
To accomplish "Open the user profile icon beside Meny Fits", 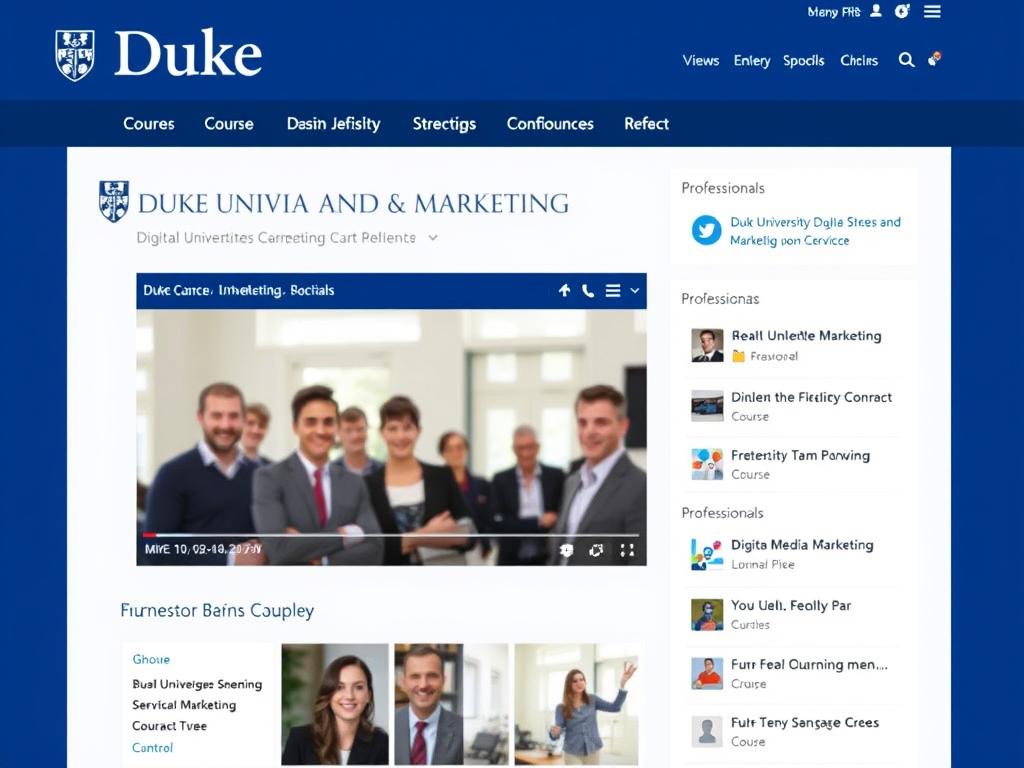I will [x=876, y=11].
